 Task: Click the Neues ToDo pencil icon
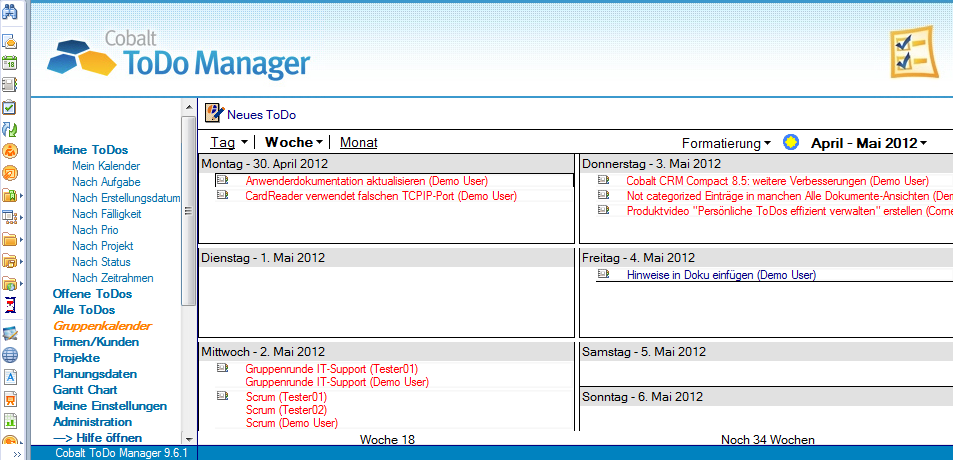click(x=213, y=113)
